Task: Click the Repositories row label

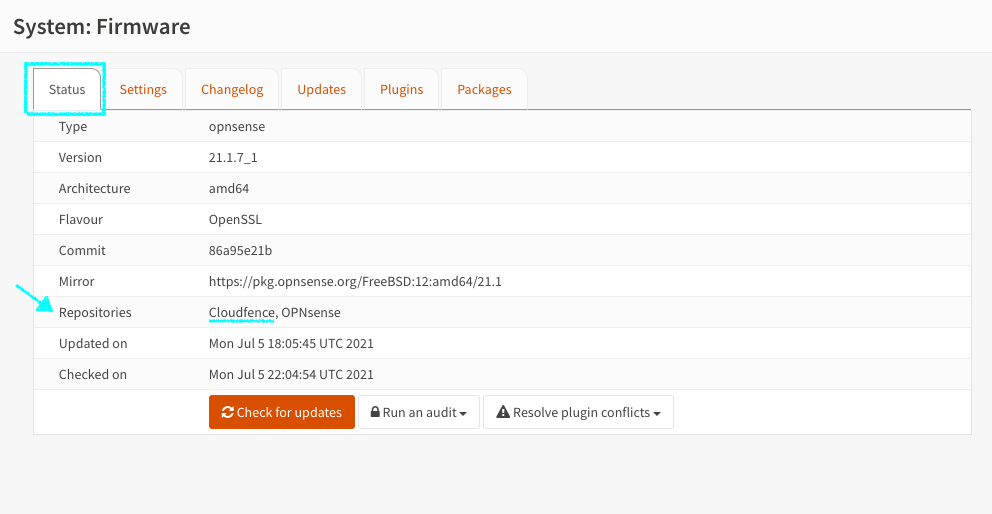Action: pos(95,312)
